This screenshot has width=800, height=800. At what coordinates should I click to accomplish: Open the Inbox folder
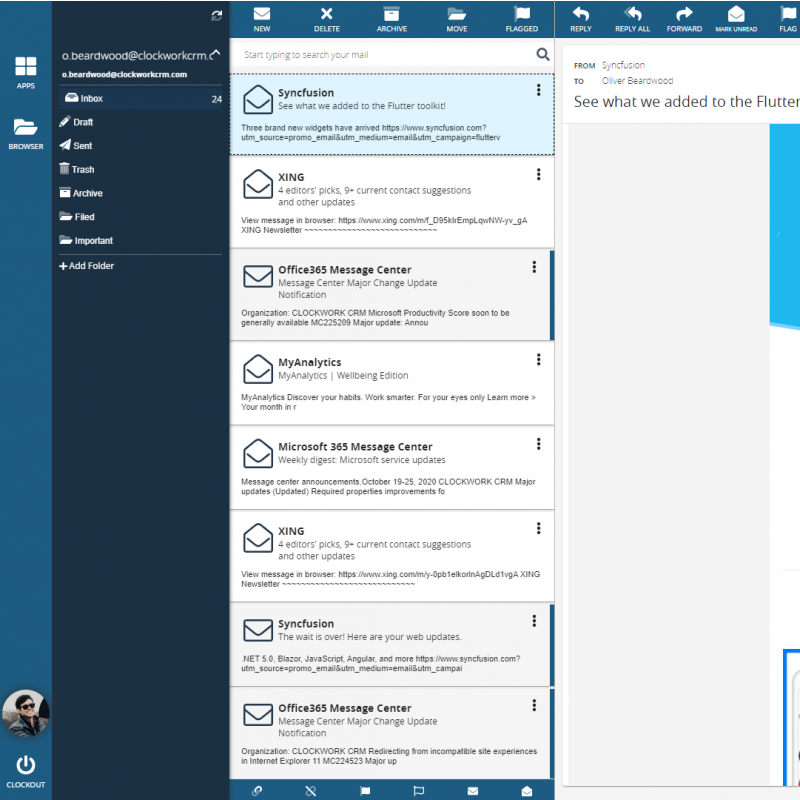click(141, 98)
